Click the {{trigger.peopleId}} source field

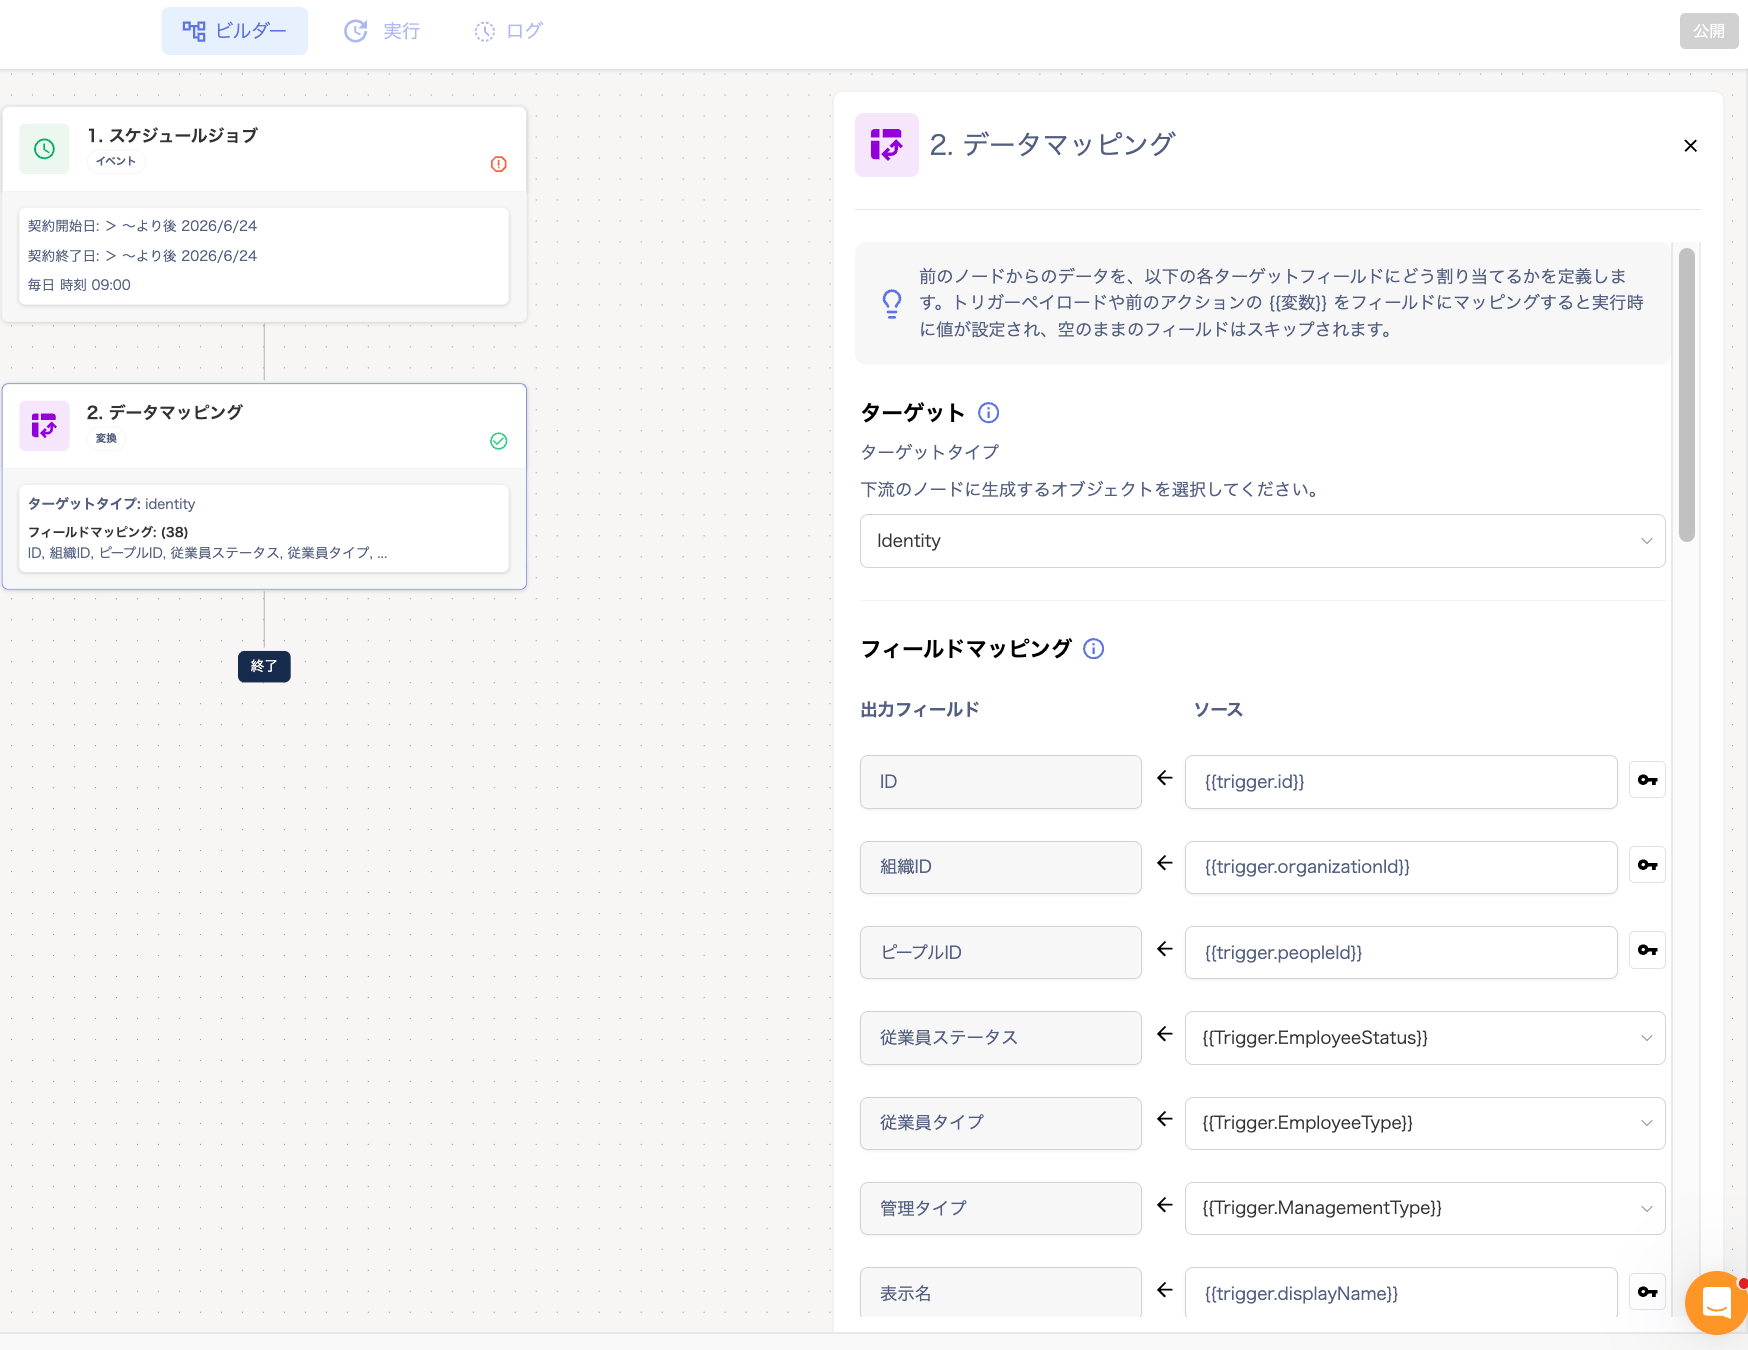tap(1400, 952)
